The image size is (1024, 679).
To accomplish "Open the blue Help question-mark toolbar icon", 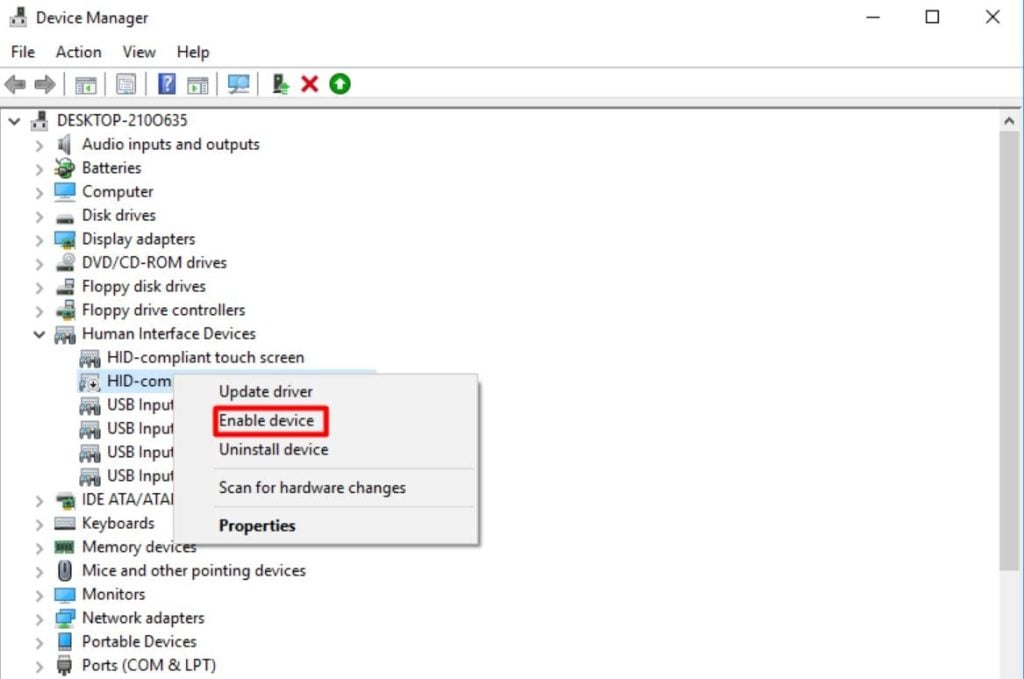I will pos(167,84).
